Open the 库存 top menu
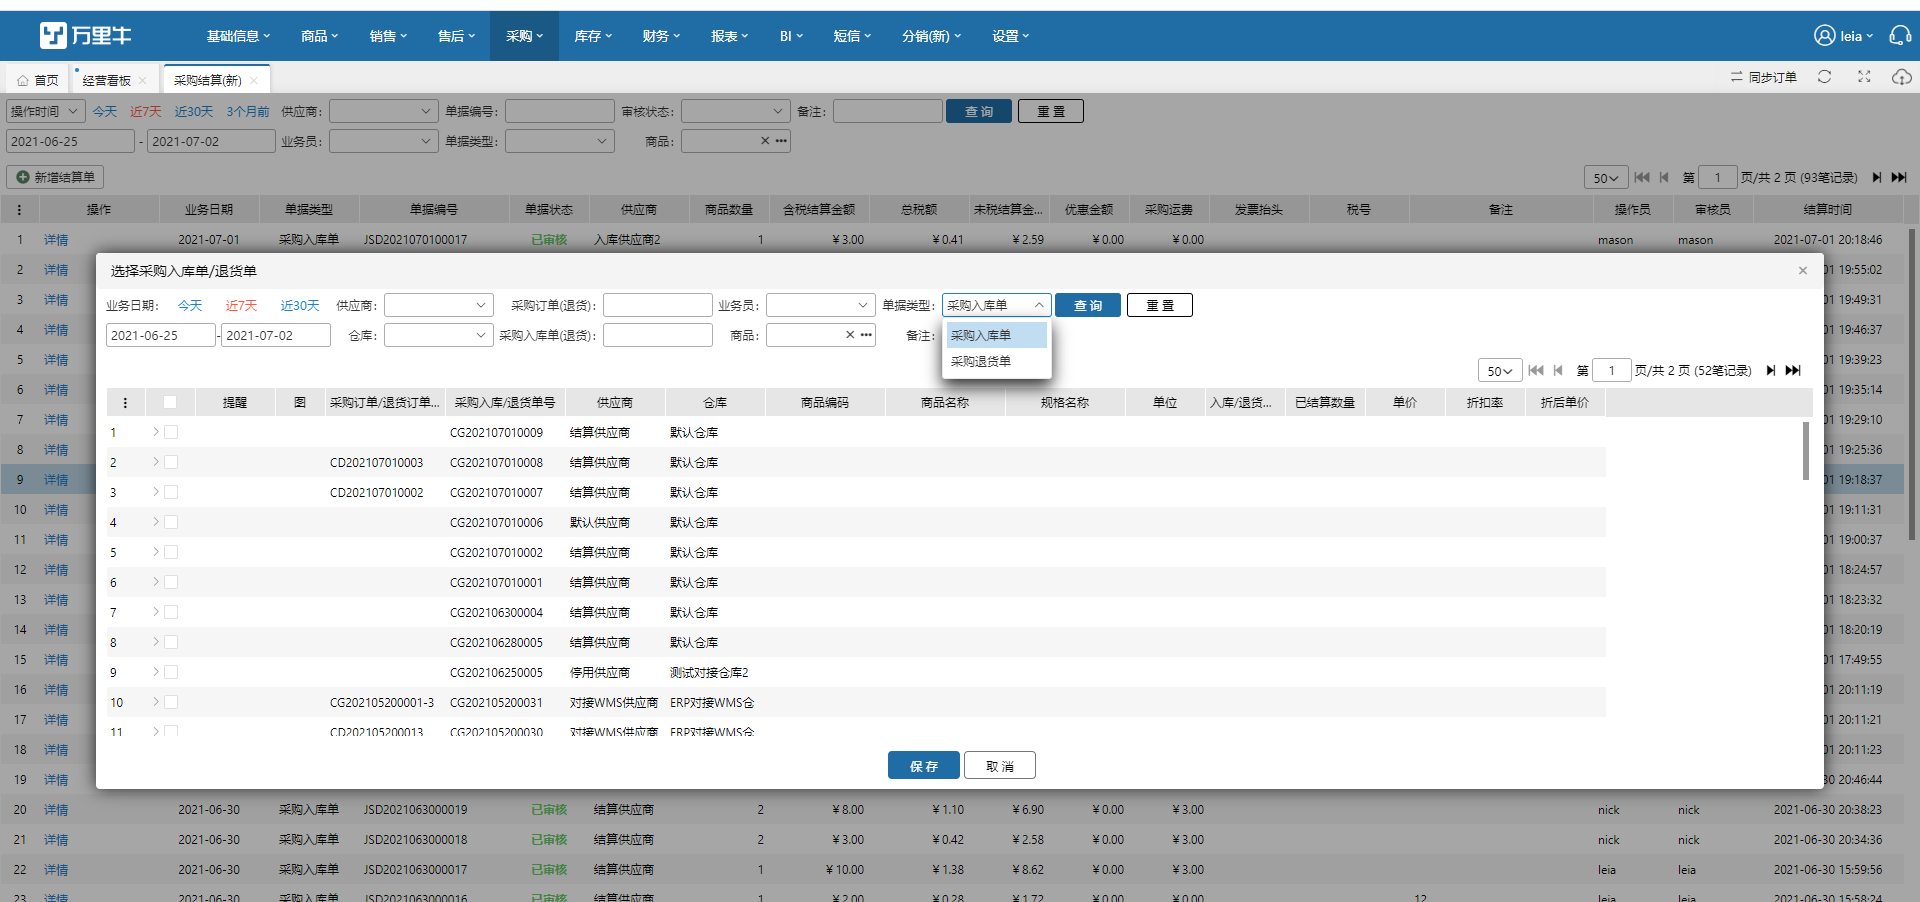This screenshot has height=902, width=1920. tap(593, 36)
